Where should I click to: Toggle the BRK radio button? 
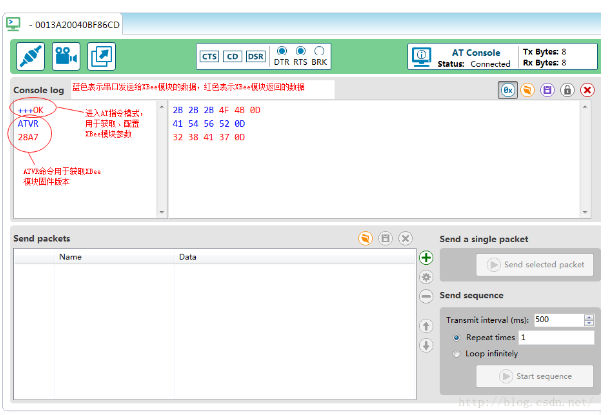pos(320,51)
